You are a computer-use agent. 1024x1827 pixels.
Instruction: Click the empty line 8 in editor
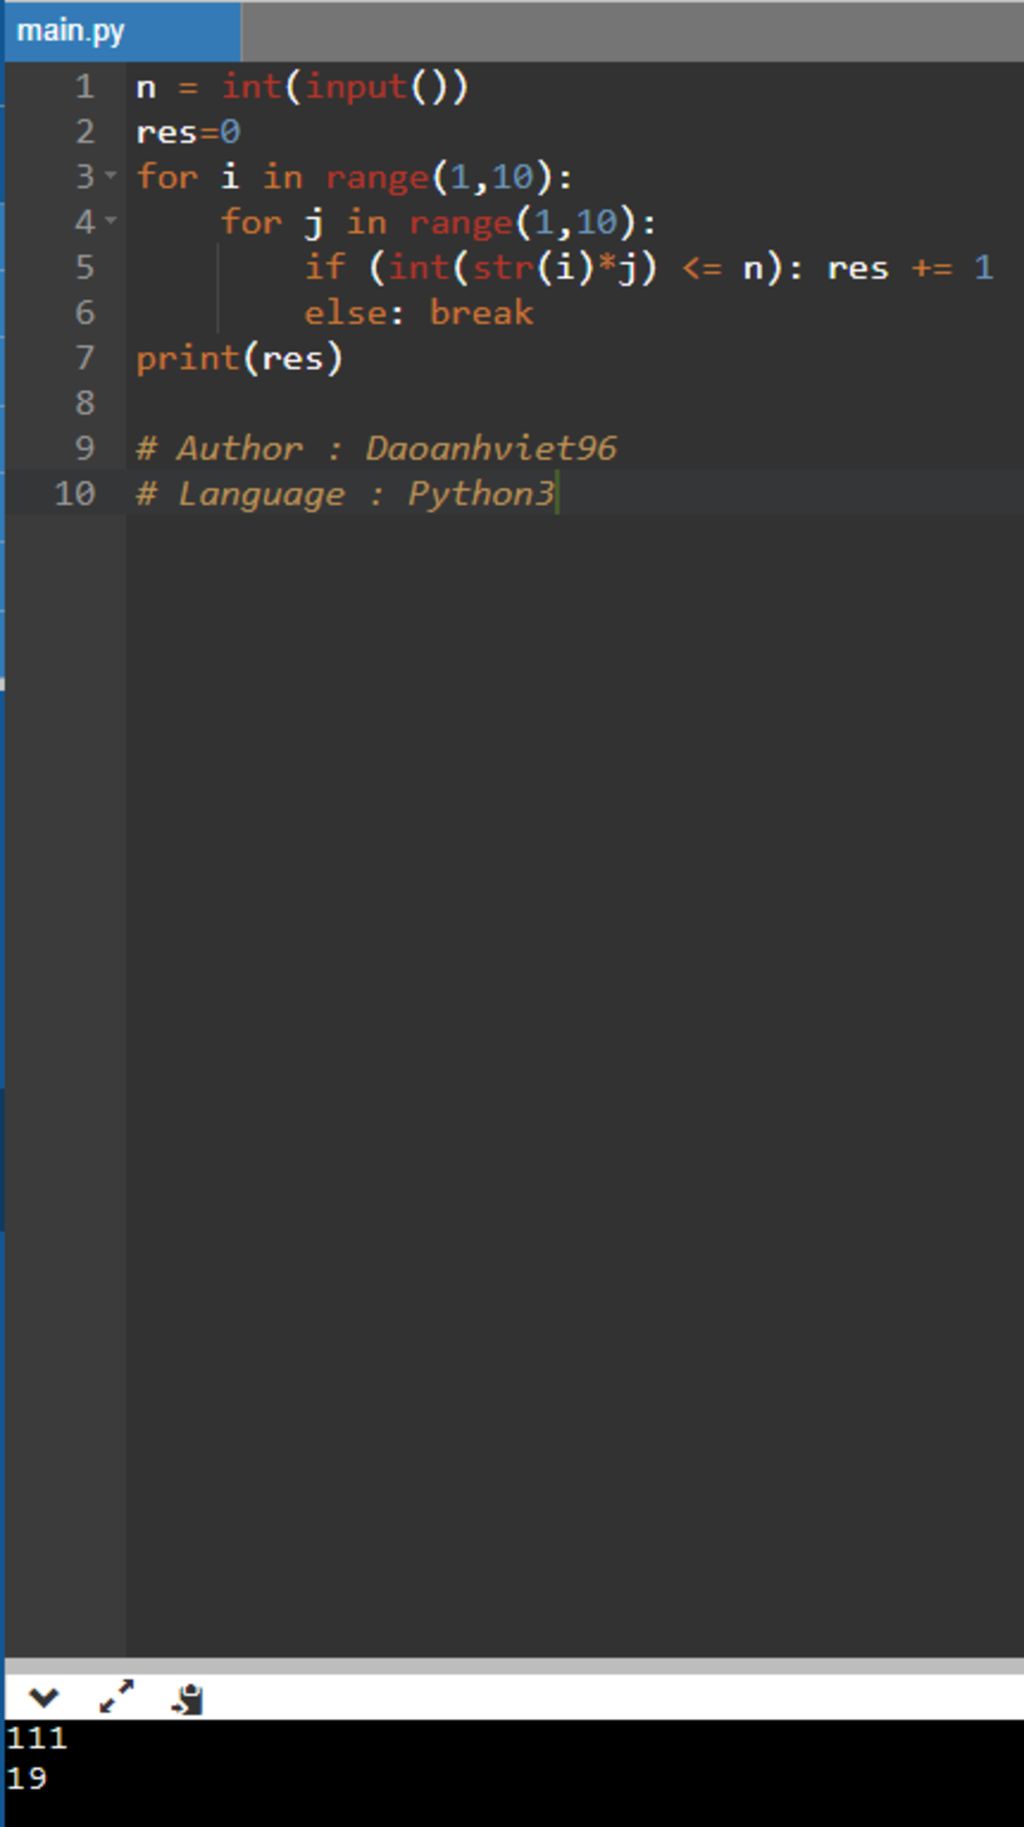575,403
